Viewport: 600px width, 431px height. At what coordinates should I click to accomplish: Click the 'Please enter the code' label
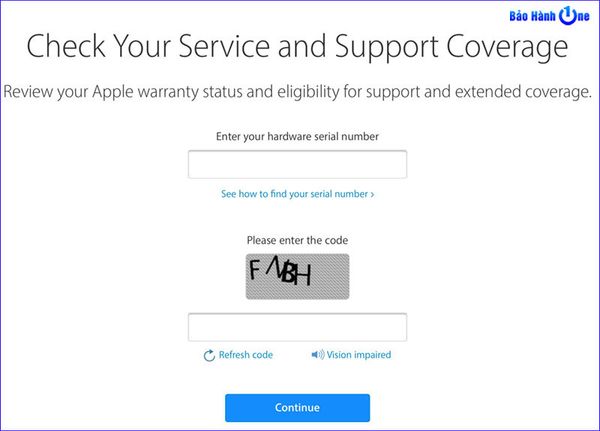tap(297, 241)
